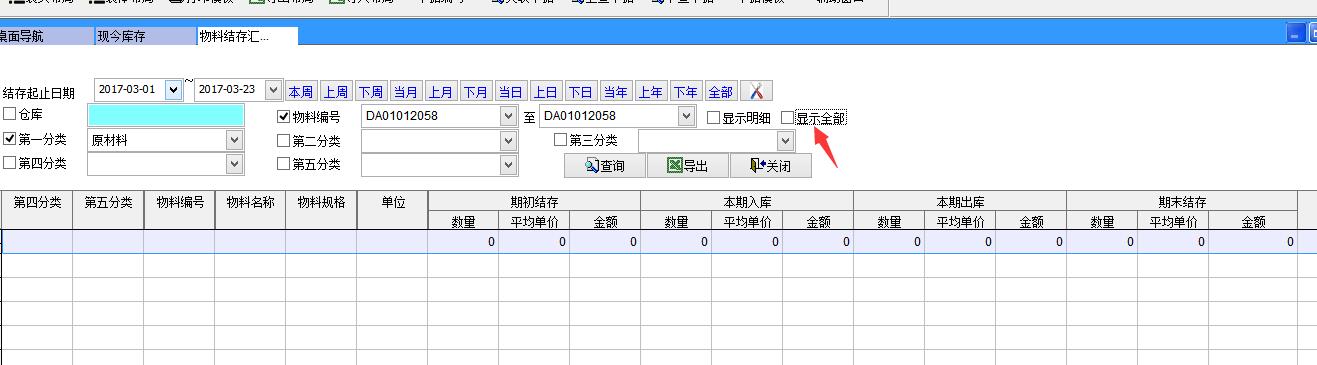Tick the 仓库 checkbox
1317x365 pixels.
click(x=10, y=114)
